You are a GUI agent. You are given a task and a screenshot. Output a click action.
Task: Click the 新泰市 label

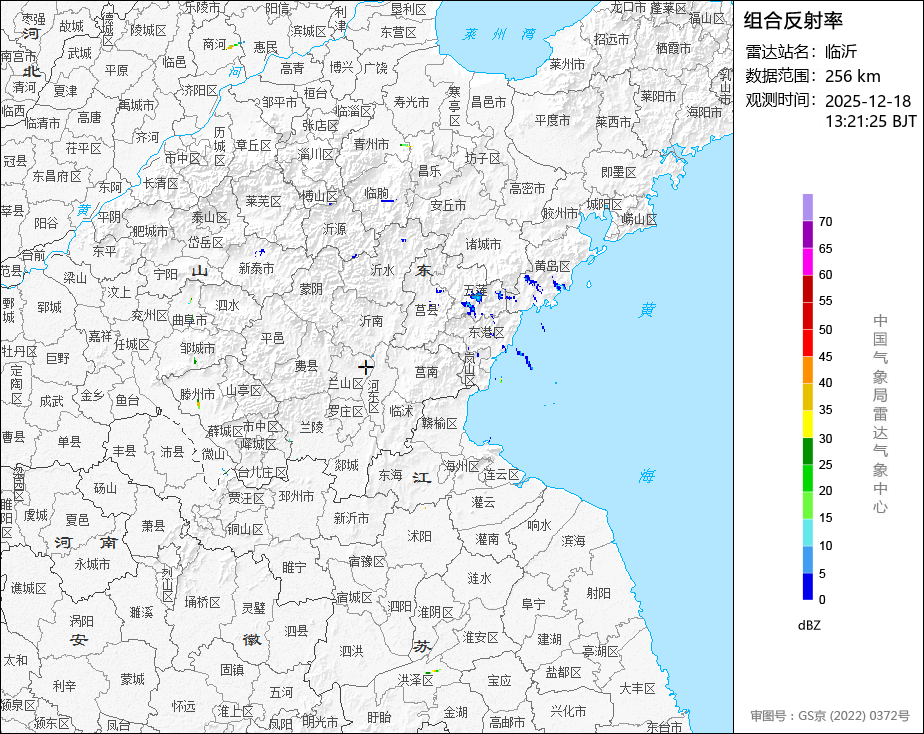pyautogui.click(x=256, y=269)
